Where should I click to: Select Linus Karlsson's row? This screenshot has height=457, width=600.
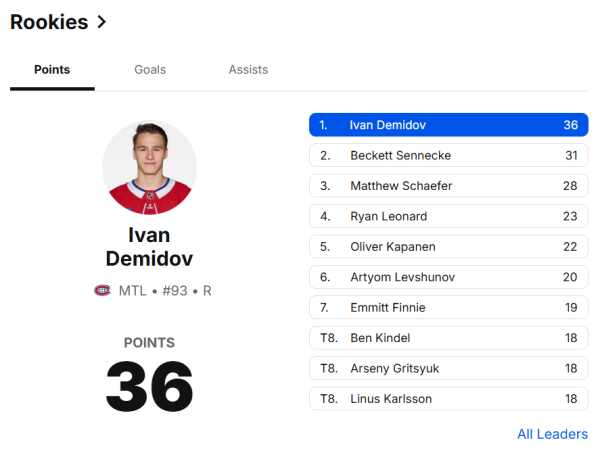[x=448, y=399]
